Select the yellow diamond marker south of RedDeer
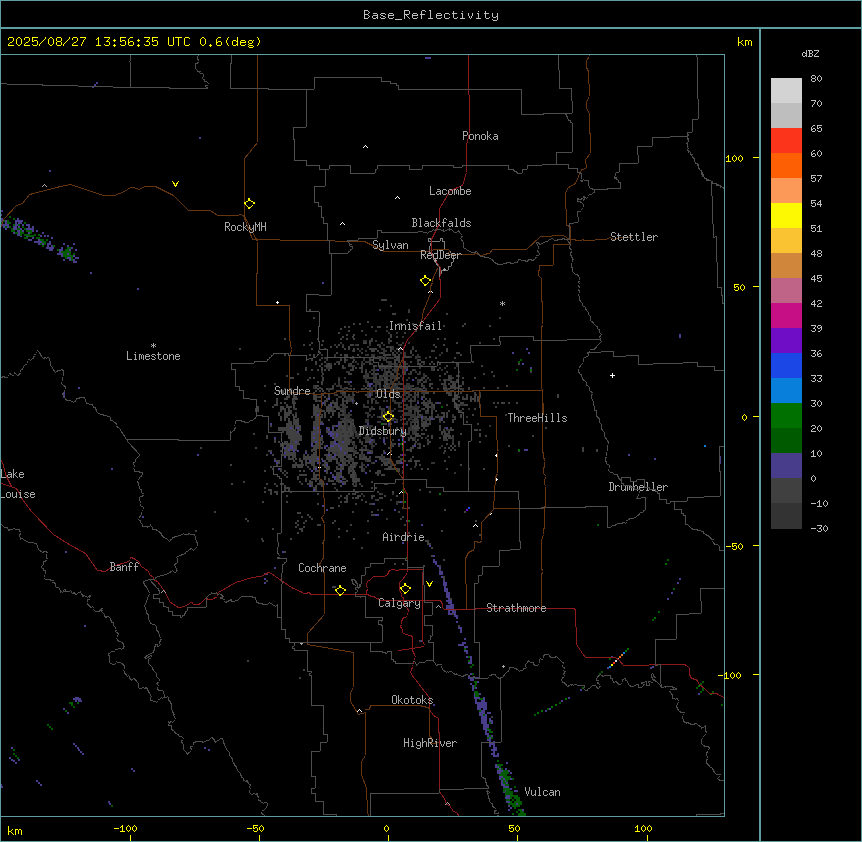The height and width of the screenshot is (842, 862). [425, 281]
